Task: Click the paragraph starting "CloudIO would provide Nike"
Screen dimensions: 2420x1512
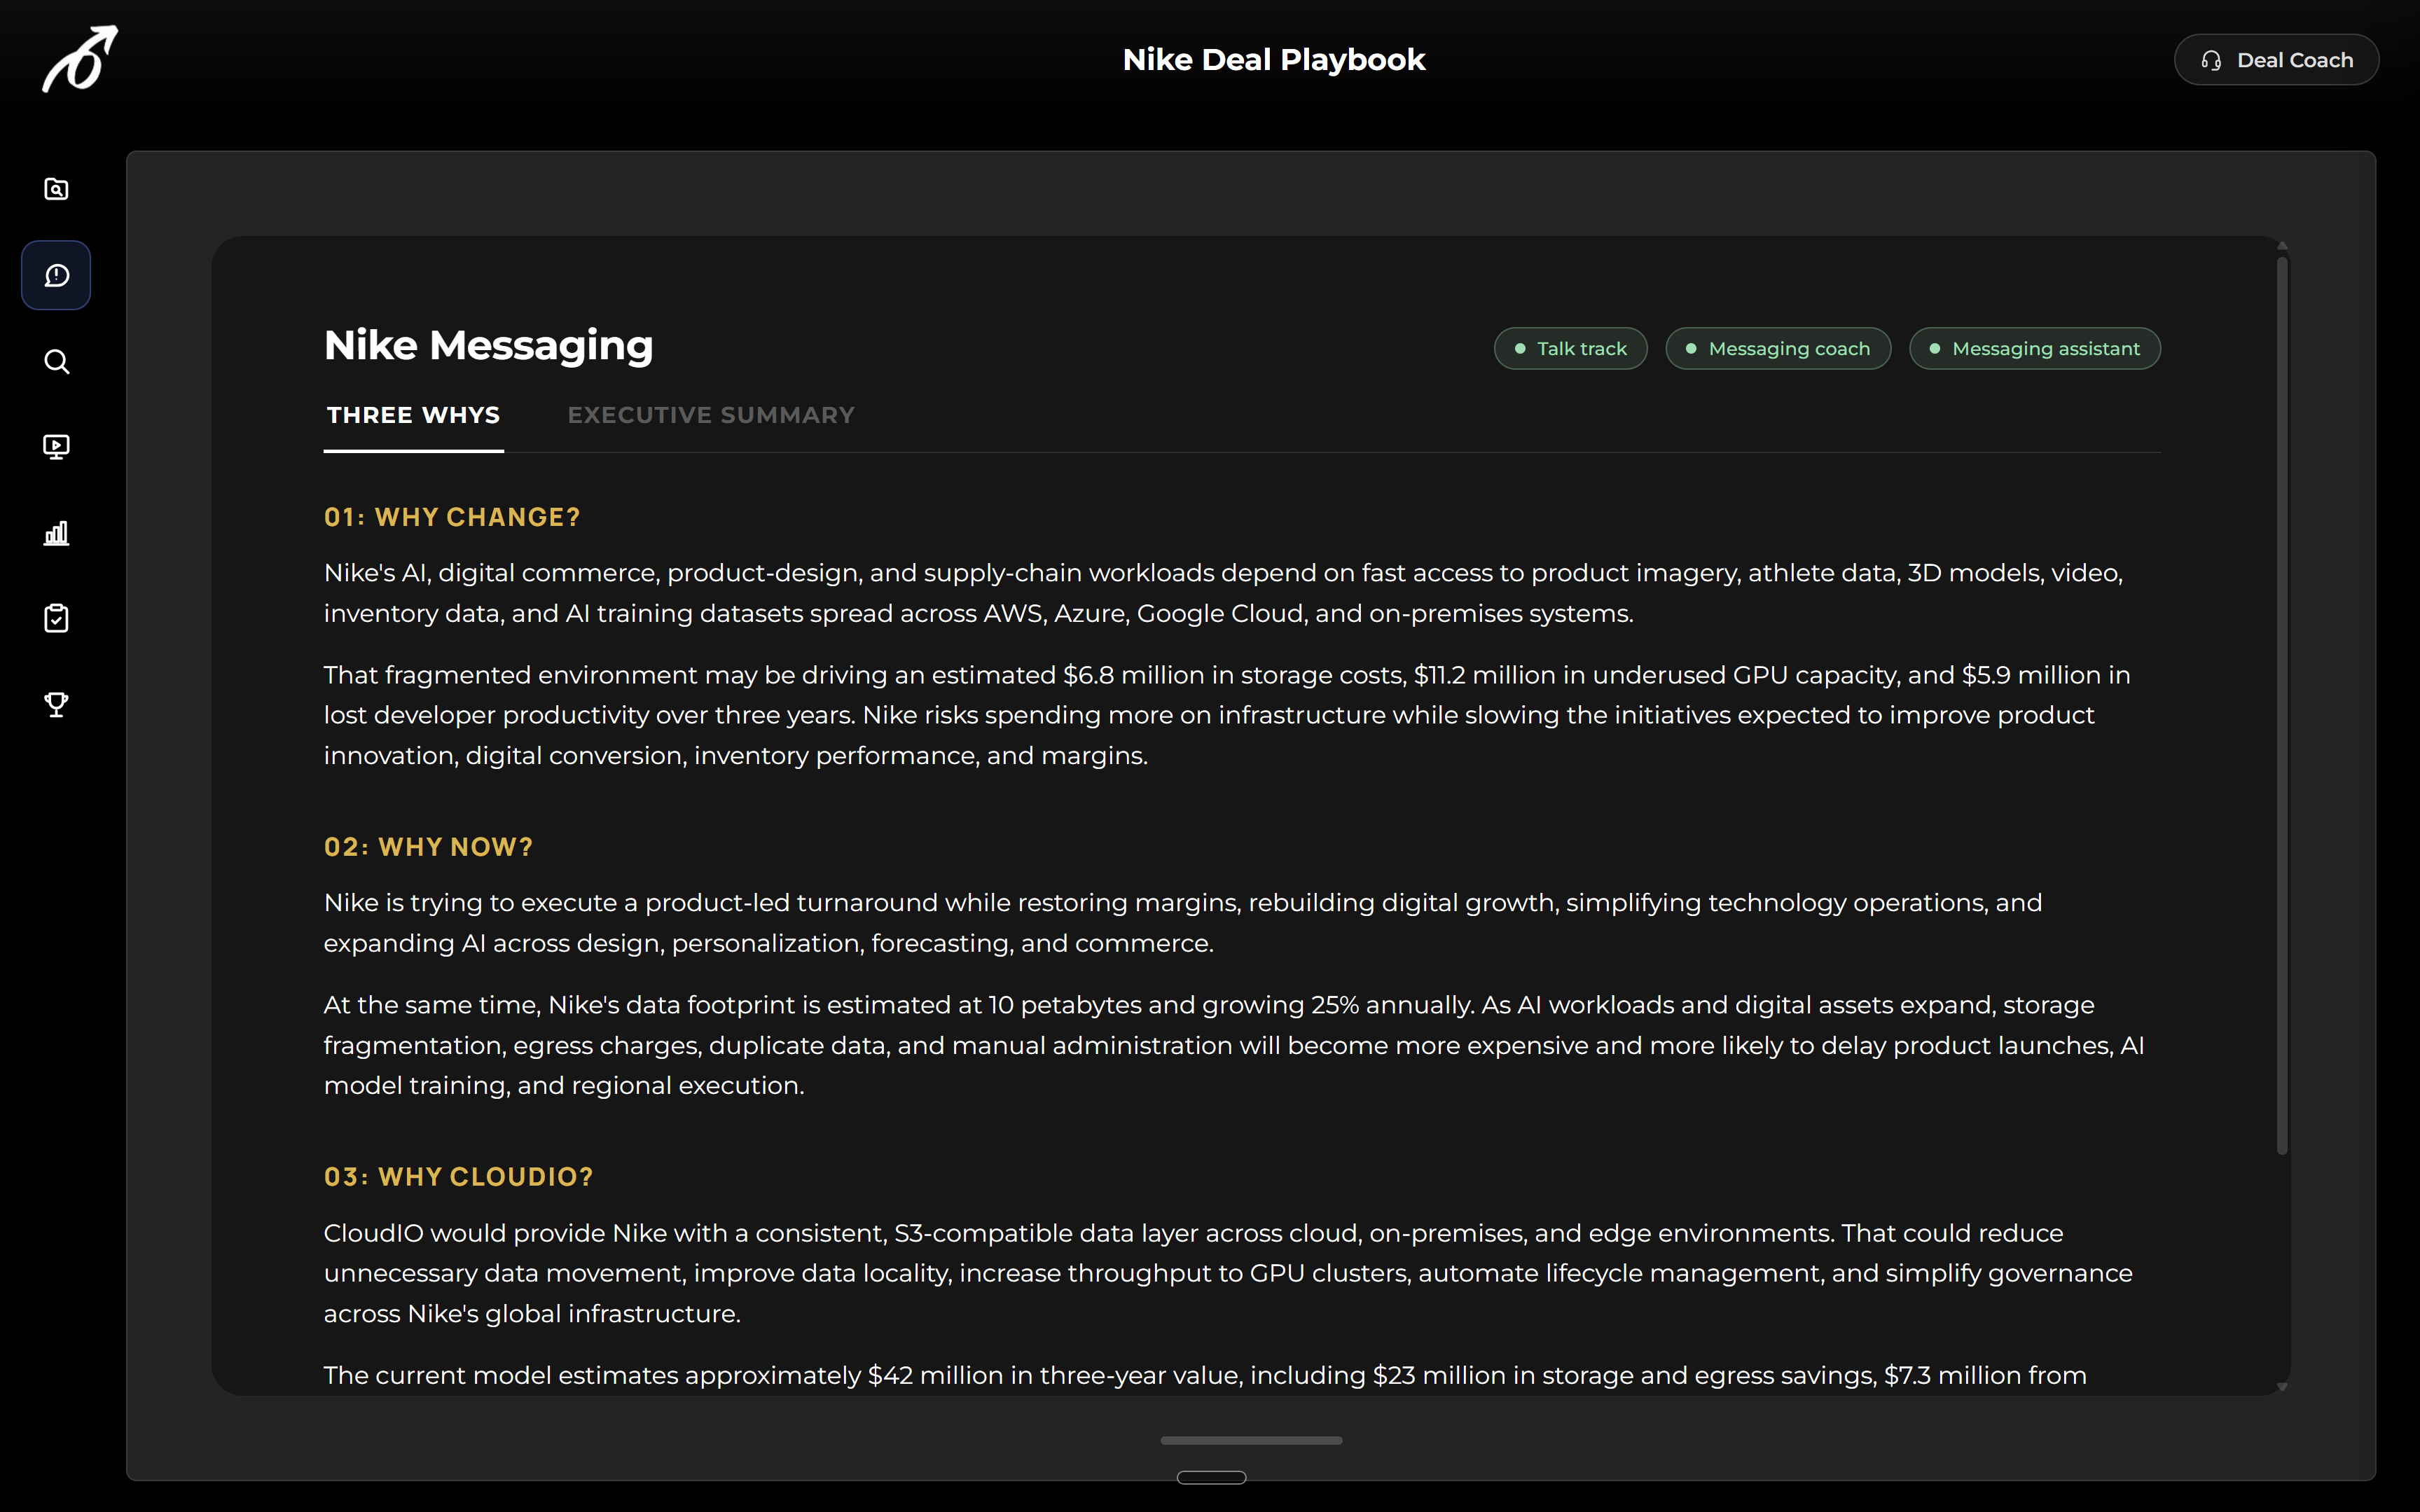Action: click(1228, 1273)
